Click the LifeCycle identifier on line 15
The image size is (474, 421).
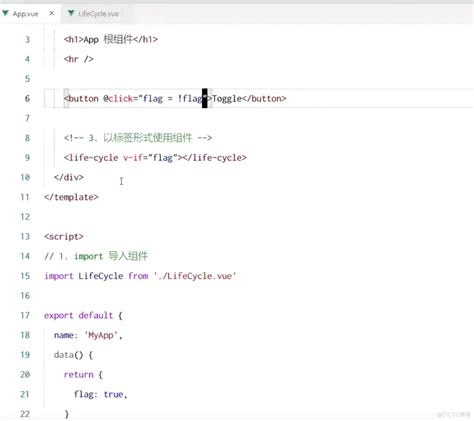pos(101,276)
